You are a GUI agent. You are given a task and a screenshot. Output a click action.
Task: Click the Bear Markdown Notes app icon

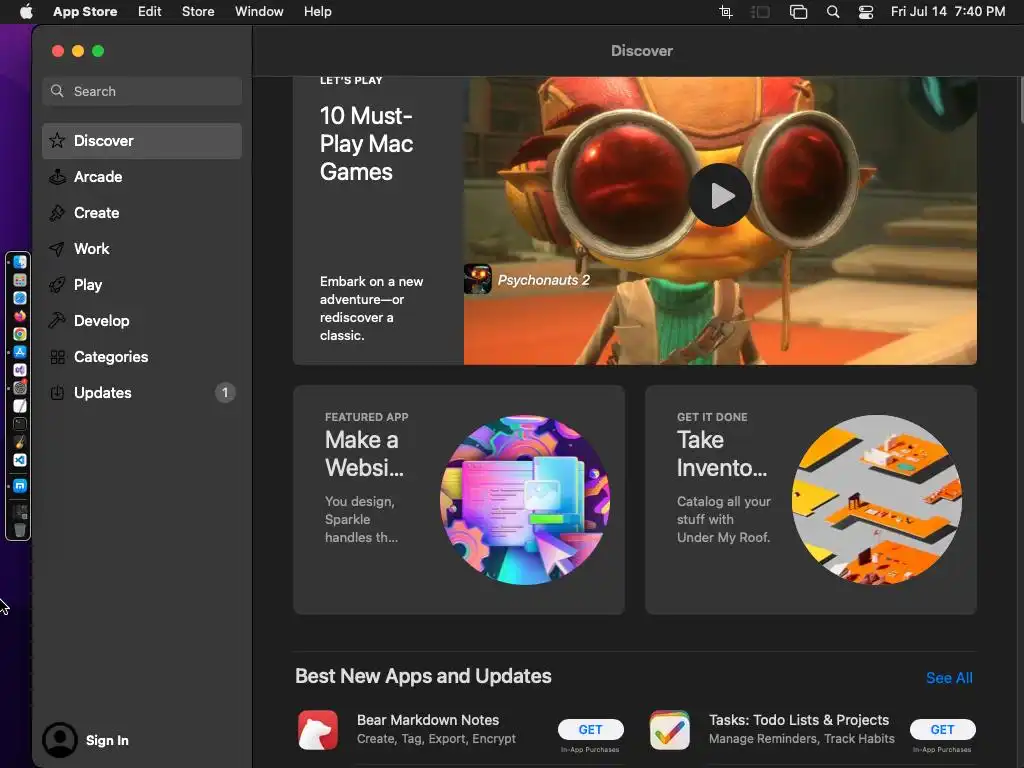318,729
